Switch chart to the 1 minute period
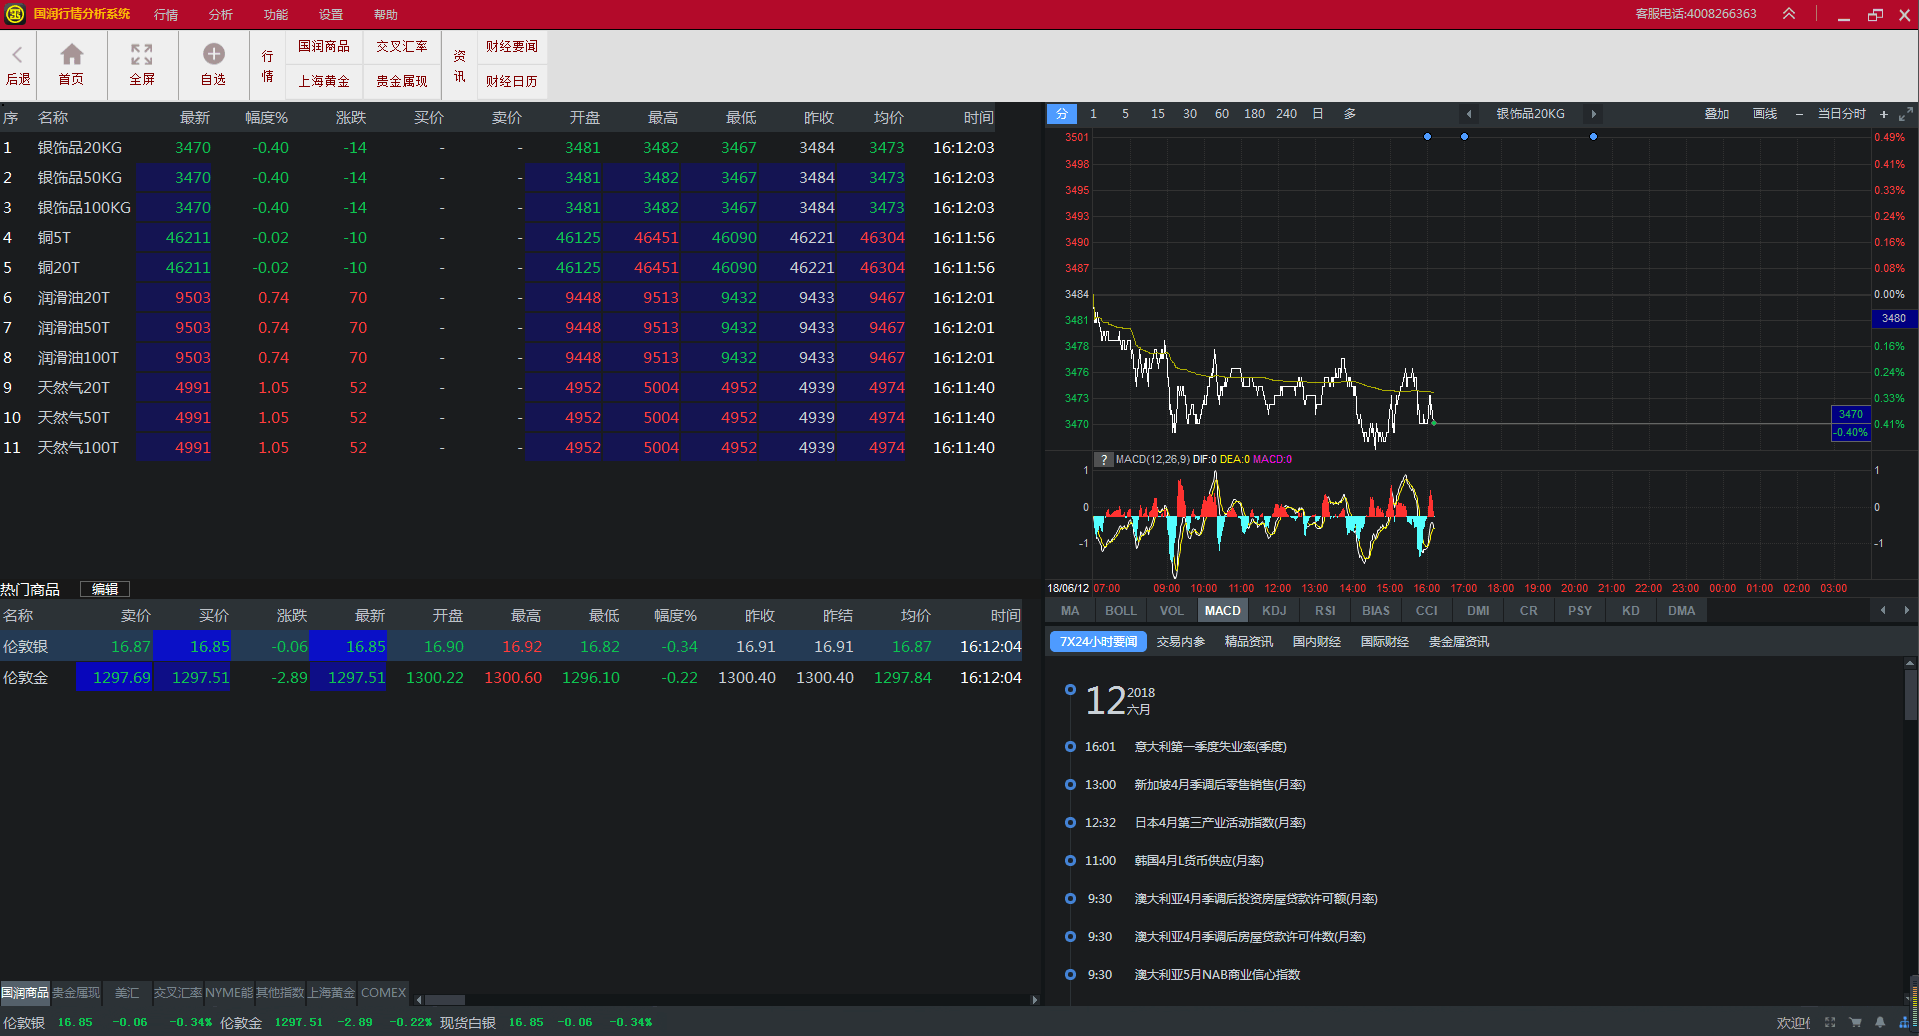This screenshot has width=1919, height=1036. (x=1093, y=114)
